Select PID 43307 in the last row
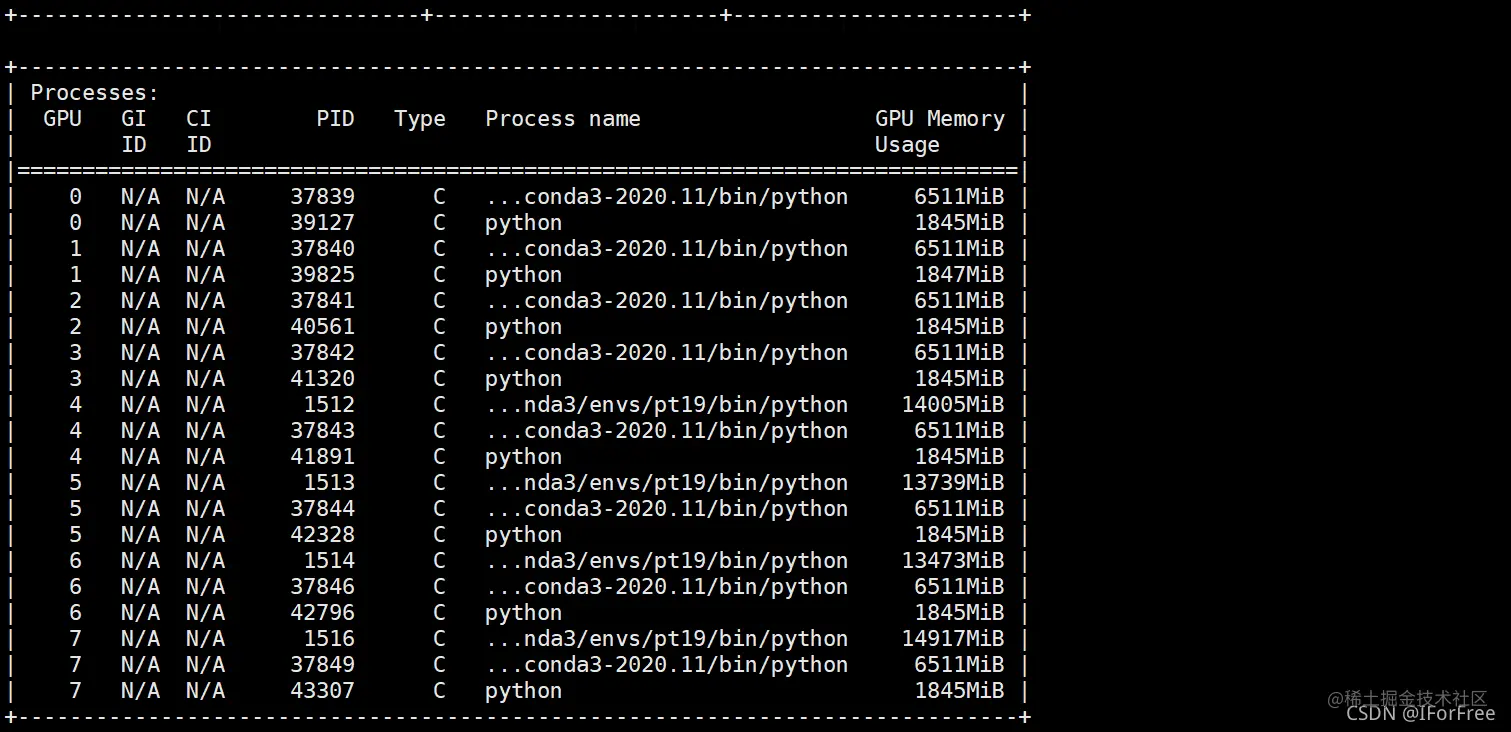The image size is (1511, 732). [x=322, y=691]
